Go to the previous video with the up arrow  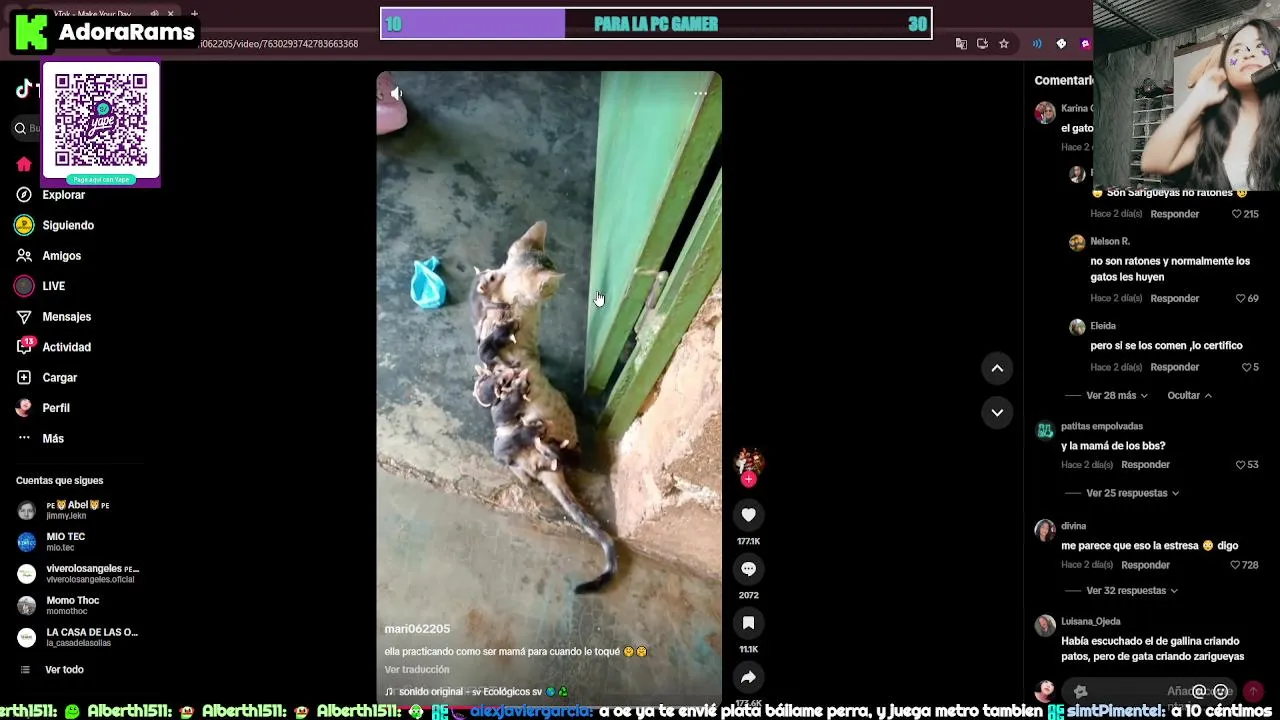[997, 368]
